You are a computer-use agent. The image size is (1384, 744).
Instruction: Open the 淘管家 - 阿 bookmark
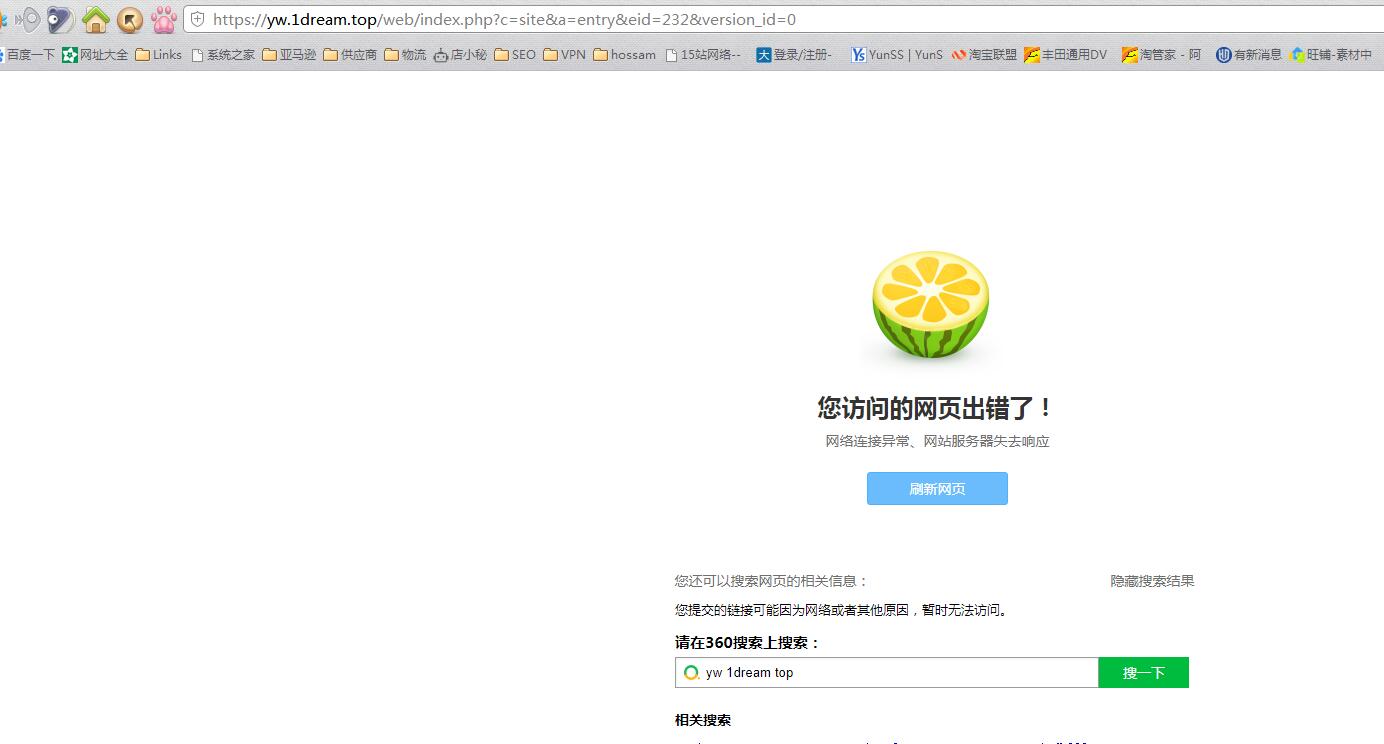[1162, 55]
